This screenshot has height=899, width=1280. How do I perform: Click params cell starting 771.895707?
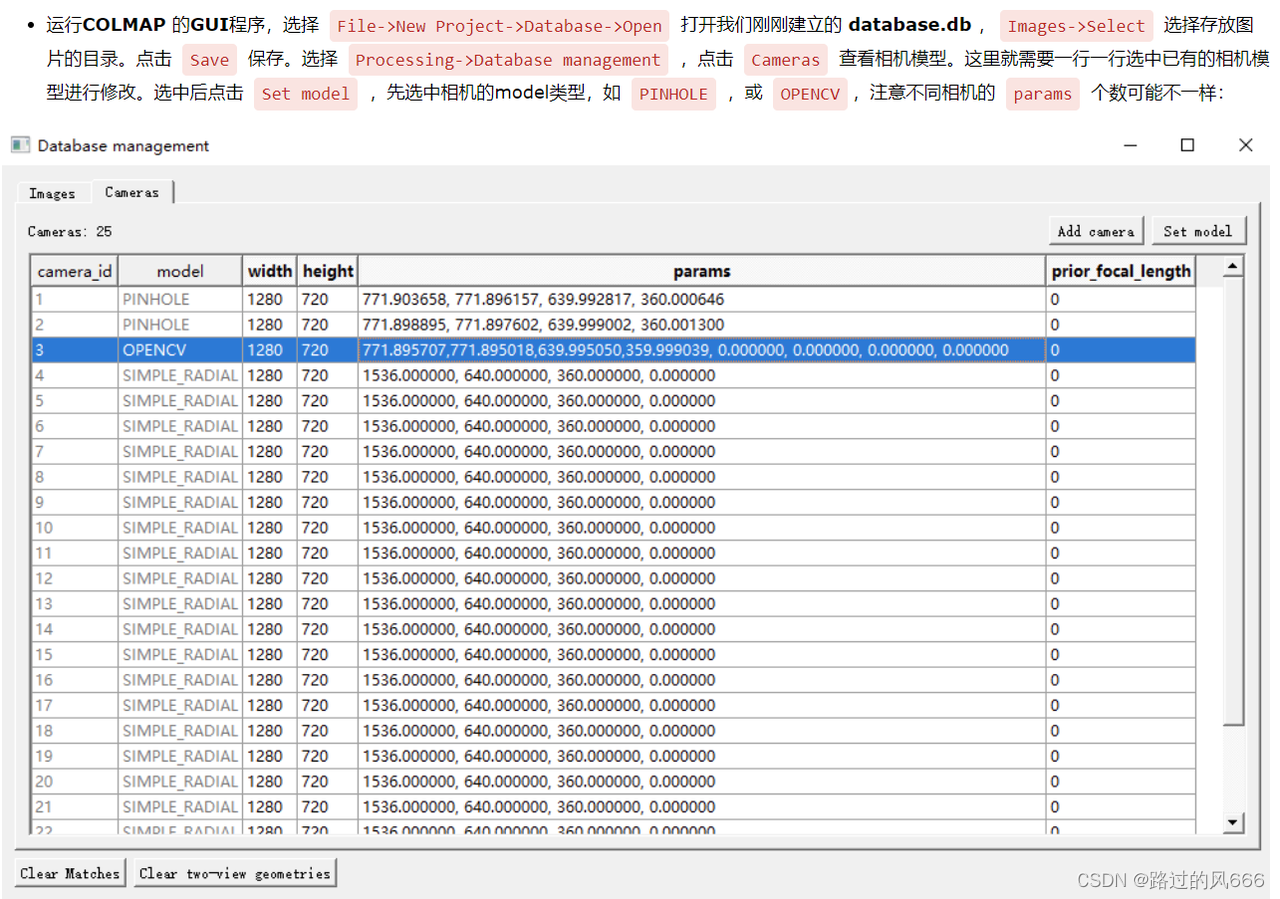[702, 350]
